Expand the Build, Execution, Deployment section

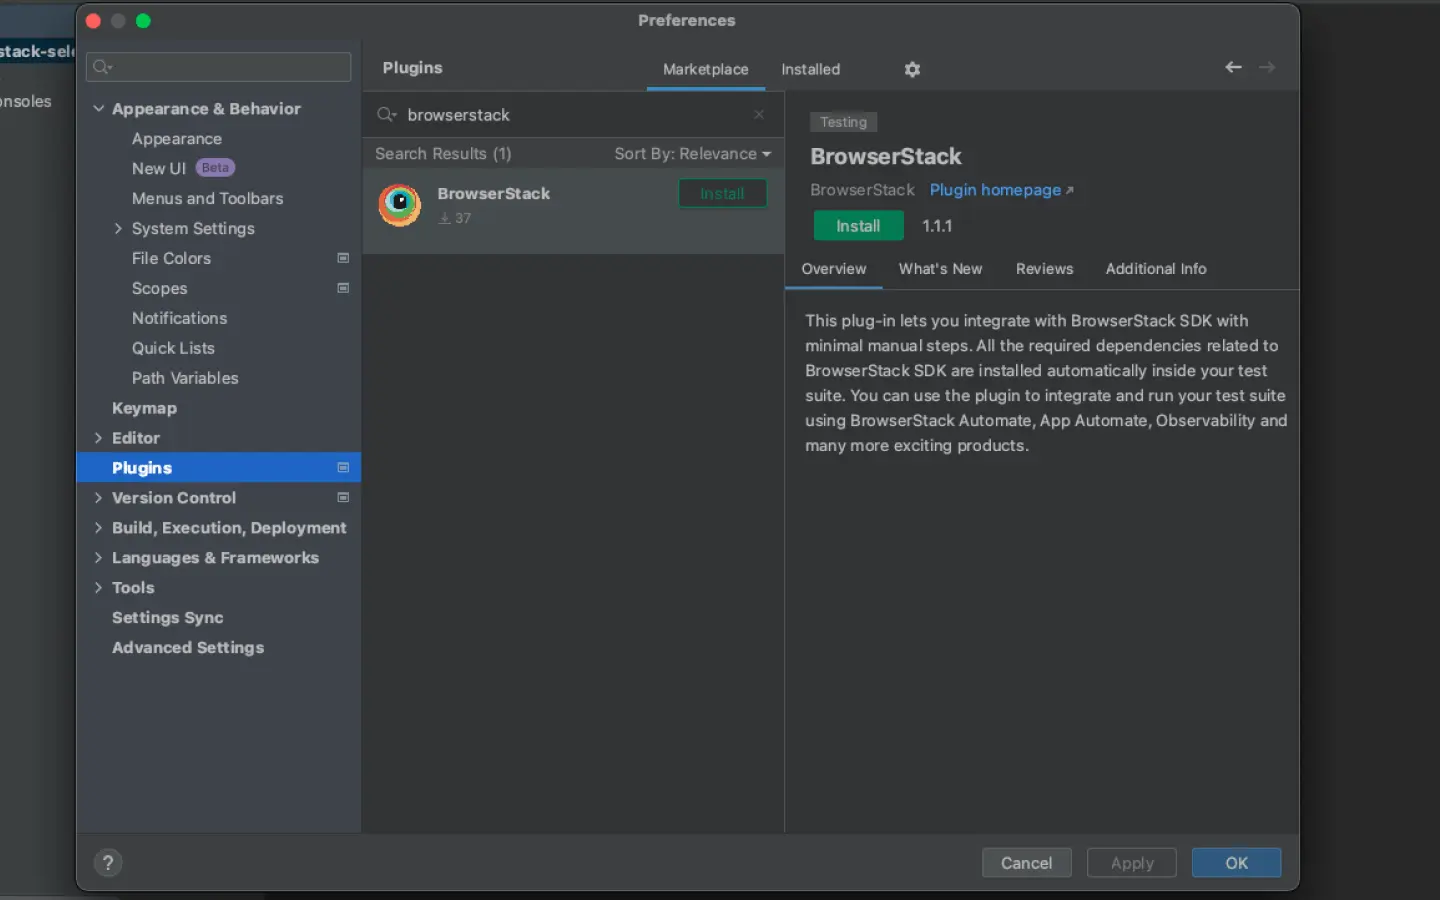[x=99, y=528]
